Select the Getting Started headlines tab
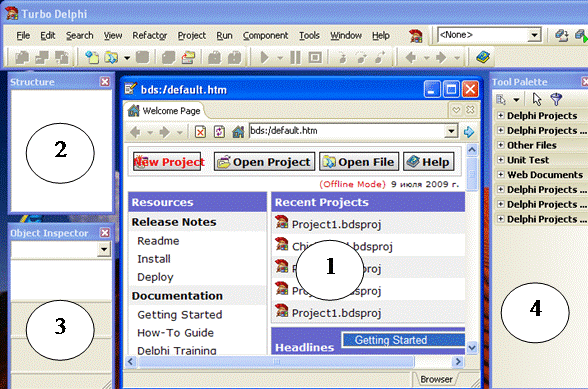Screen dimensions: 588x389 point(403,340)
